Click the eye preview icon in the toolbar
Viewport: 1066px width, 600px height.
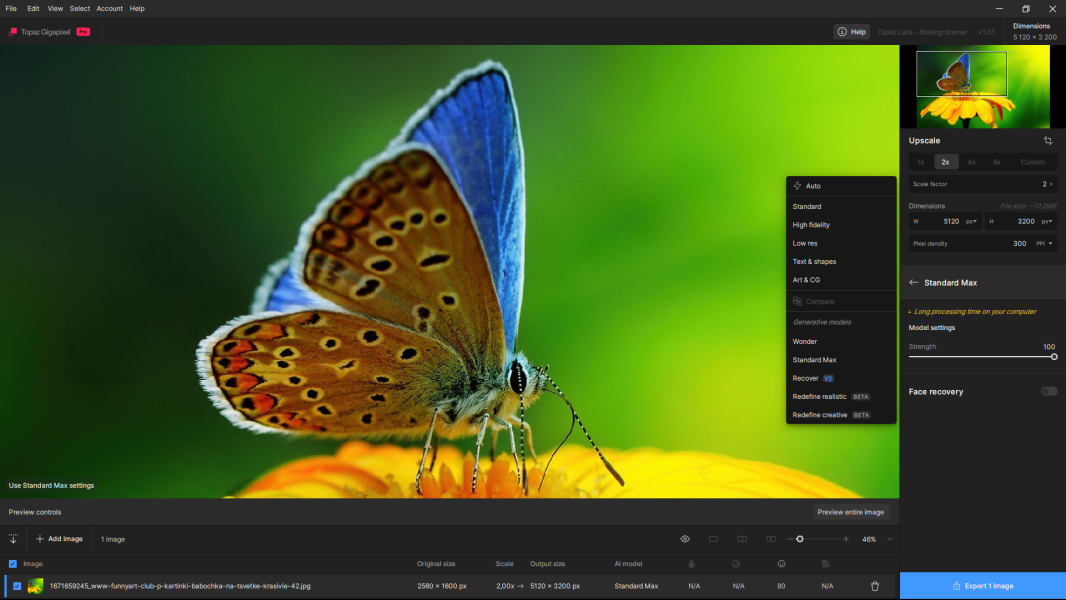point(685,539)
